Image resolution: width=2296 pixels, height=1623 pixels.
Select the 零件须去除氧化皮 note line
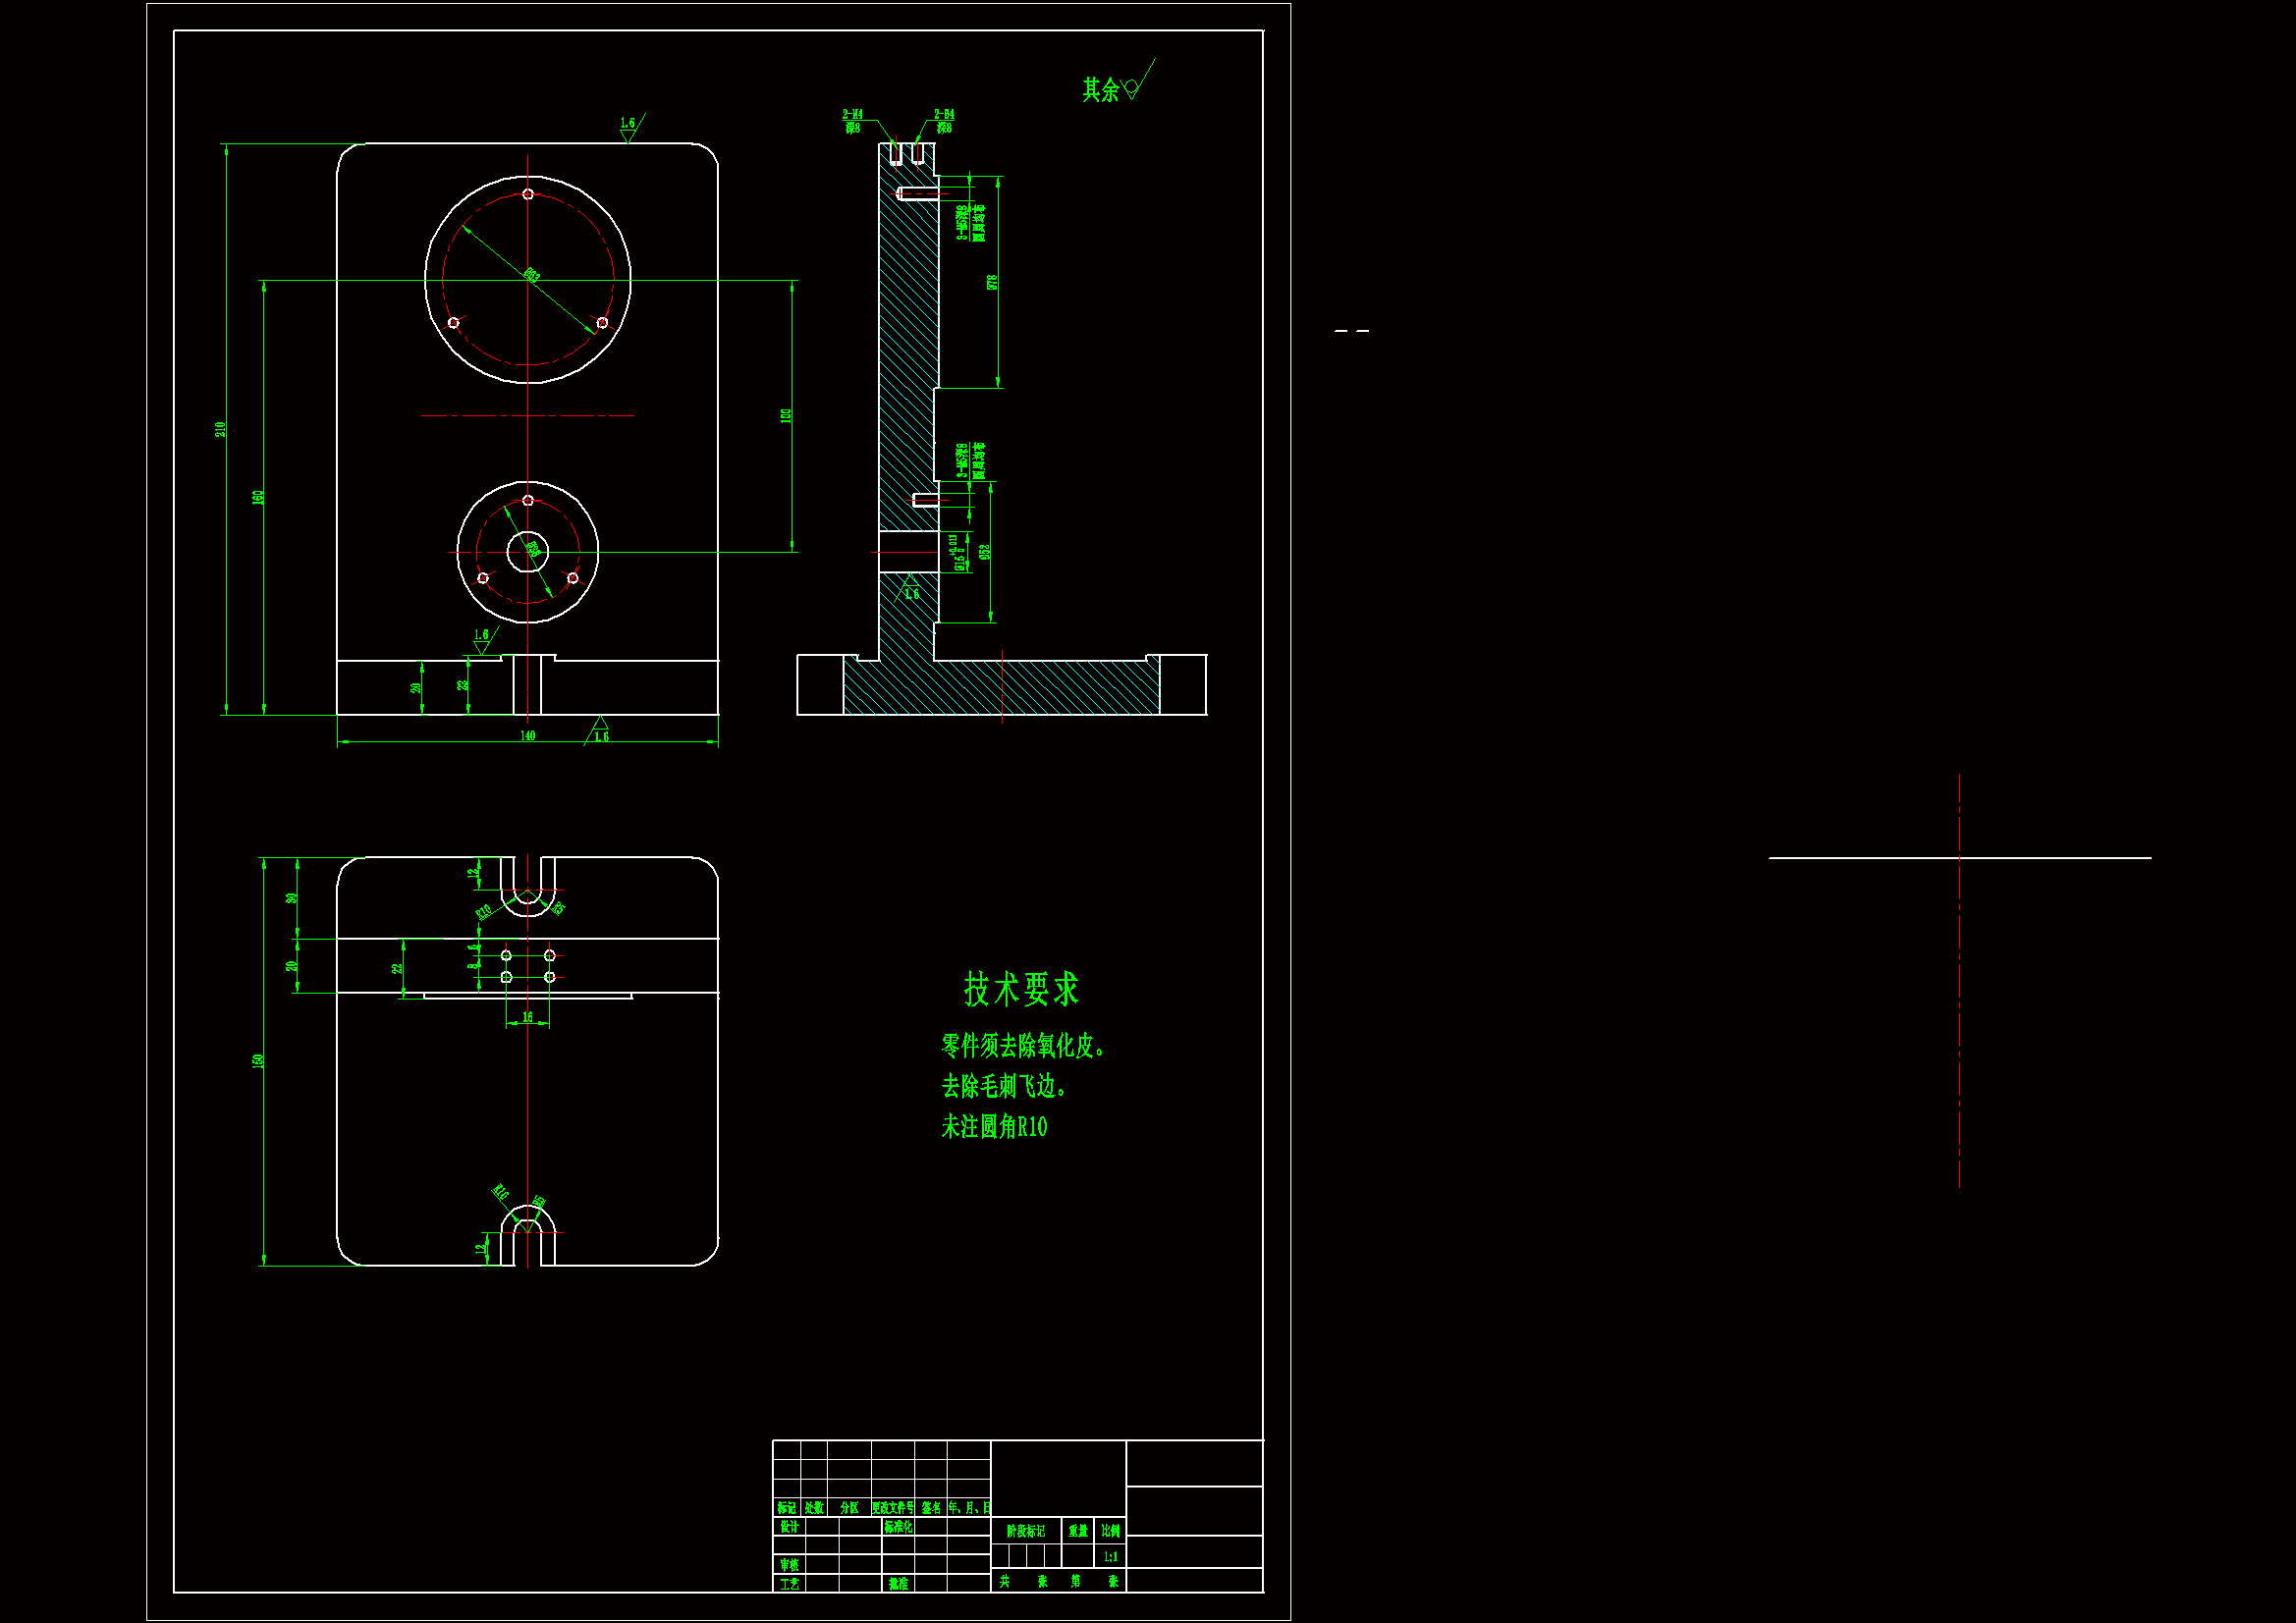point(1022,1046)
